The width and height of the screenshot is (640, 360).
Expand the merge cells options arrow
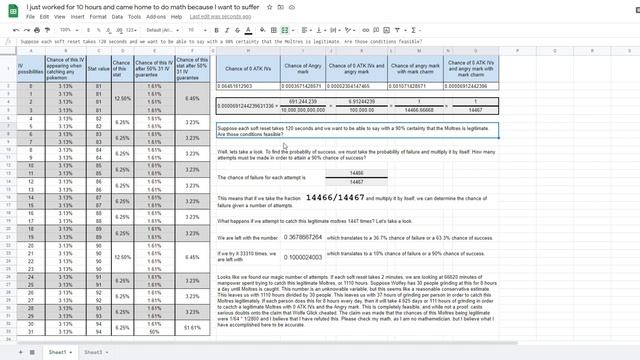pyautogui.click(x=293, y=30)
